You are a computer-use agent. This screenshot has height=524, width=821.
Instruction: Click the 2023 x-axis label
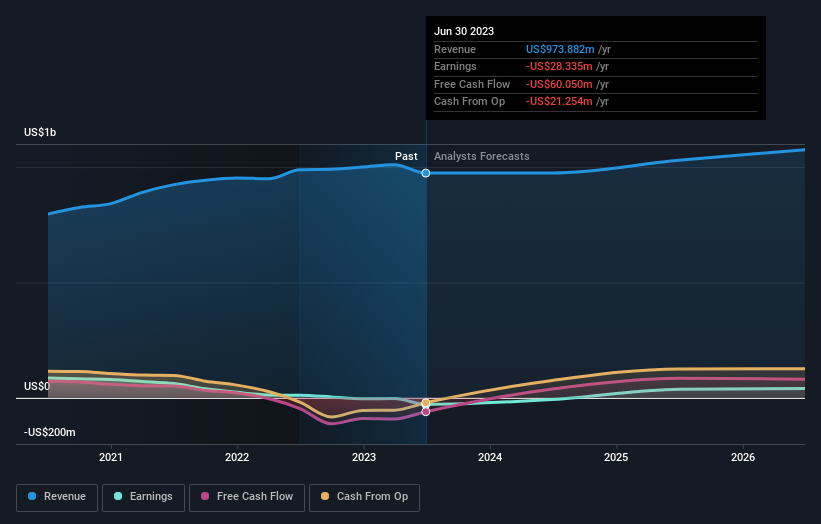tap(364, 458)
